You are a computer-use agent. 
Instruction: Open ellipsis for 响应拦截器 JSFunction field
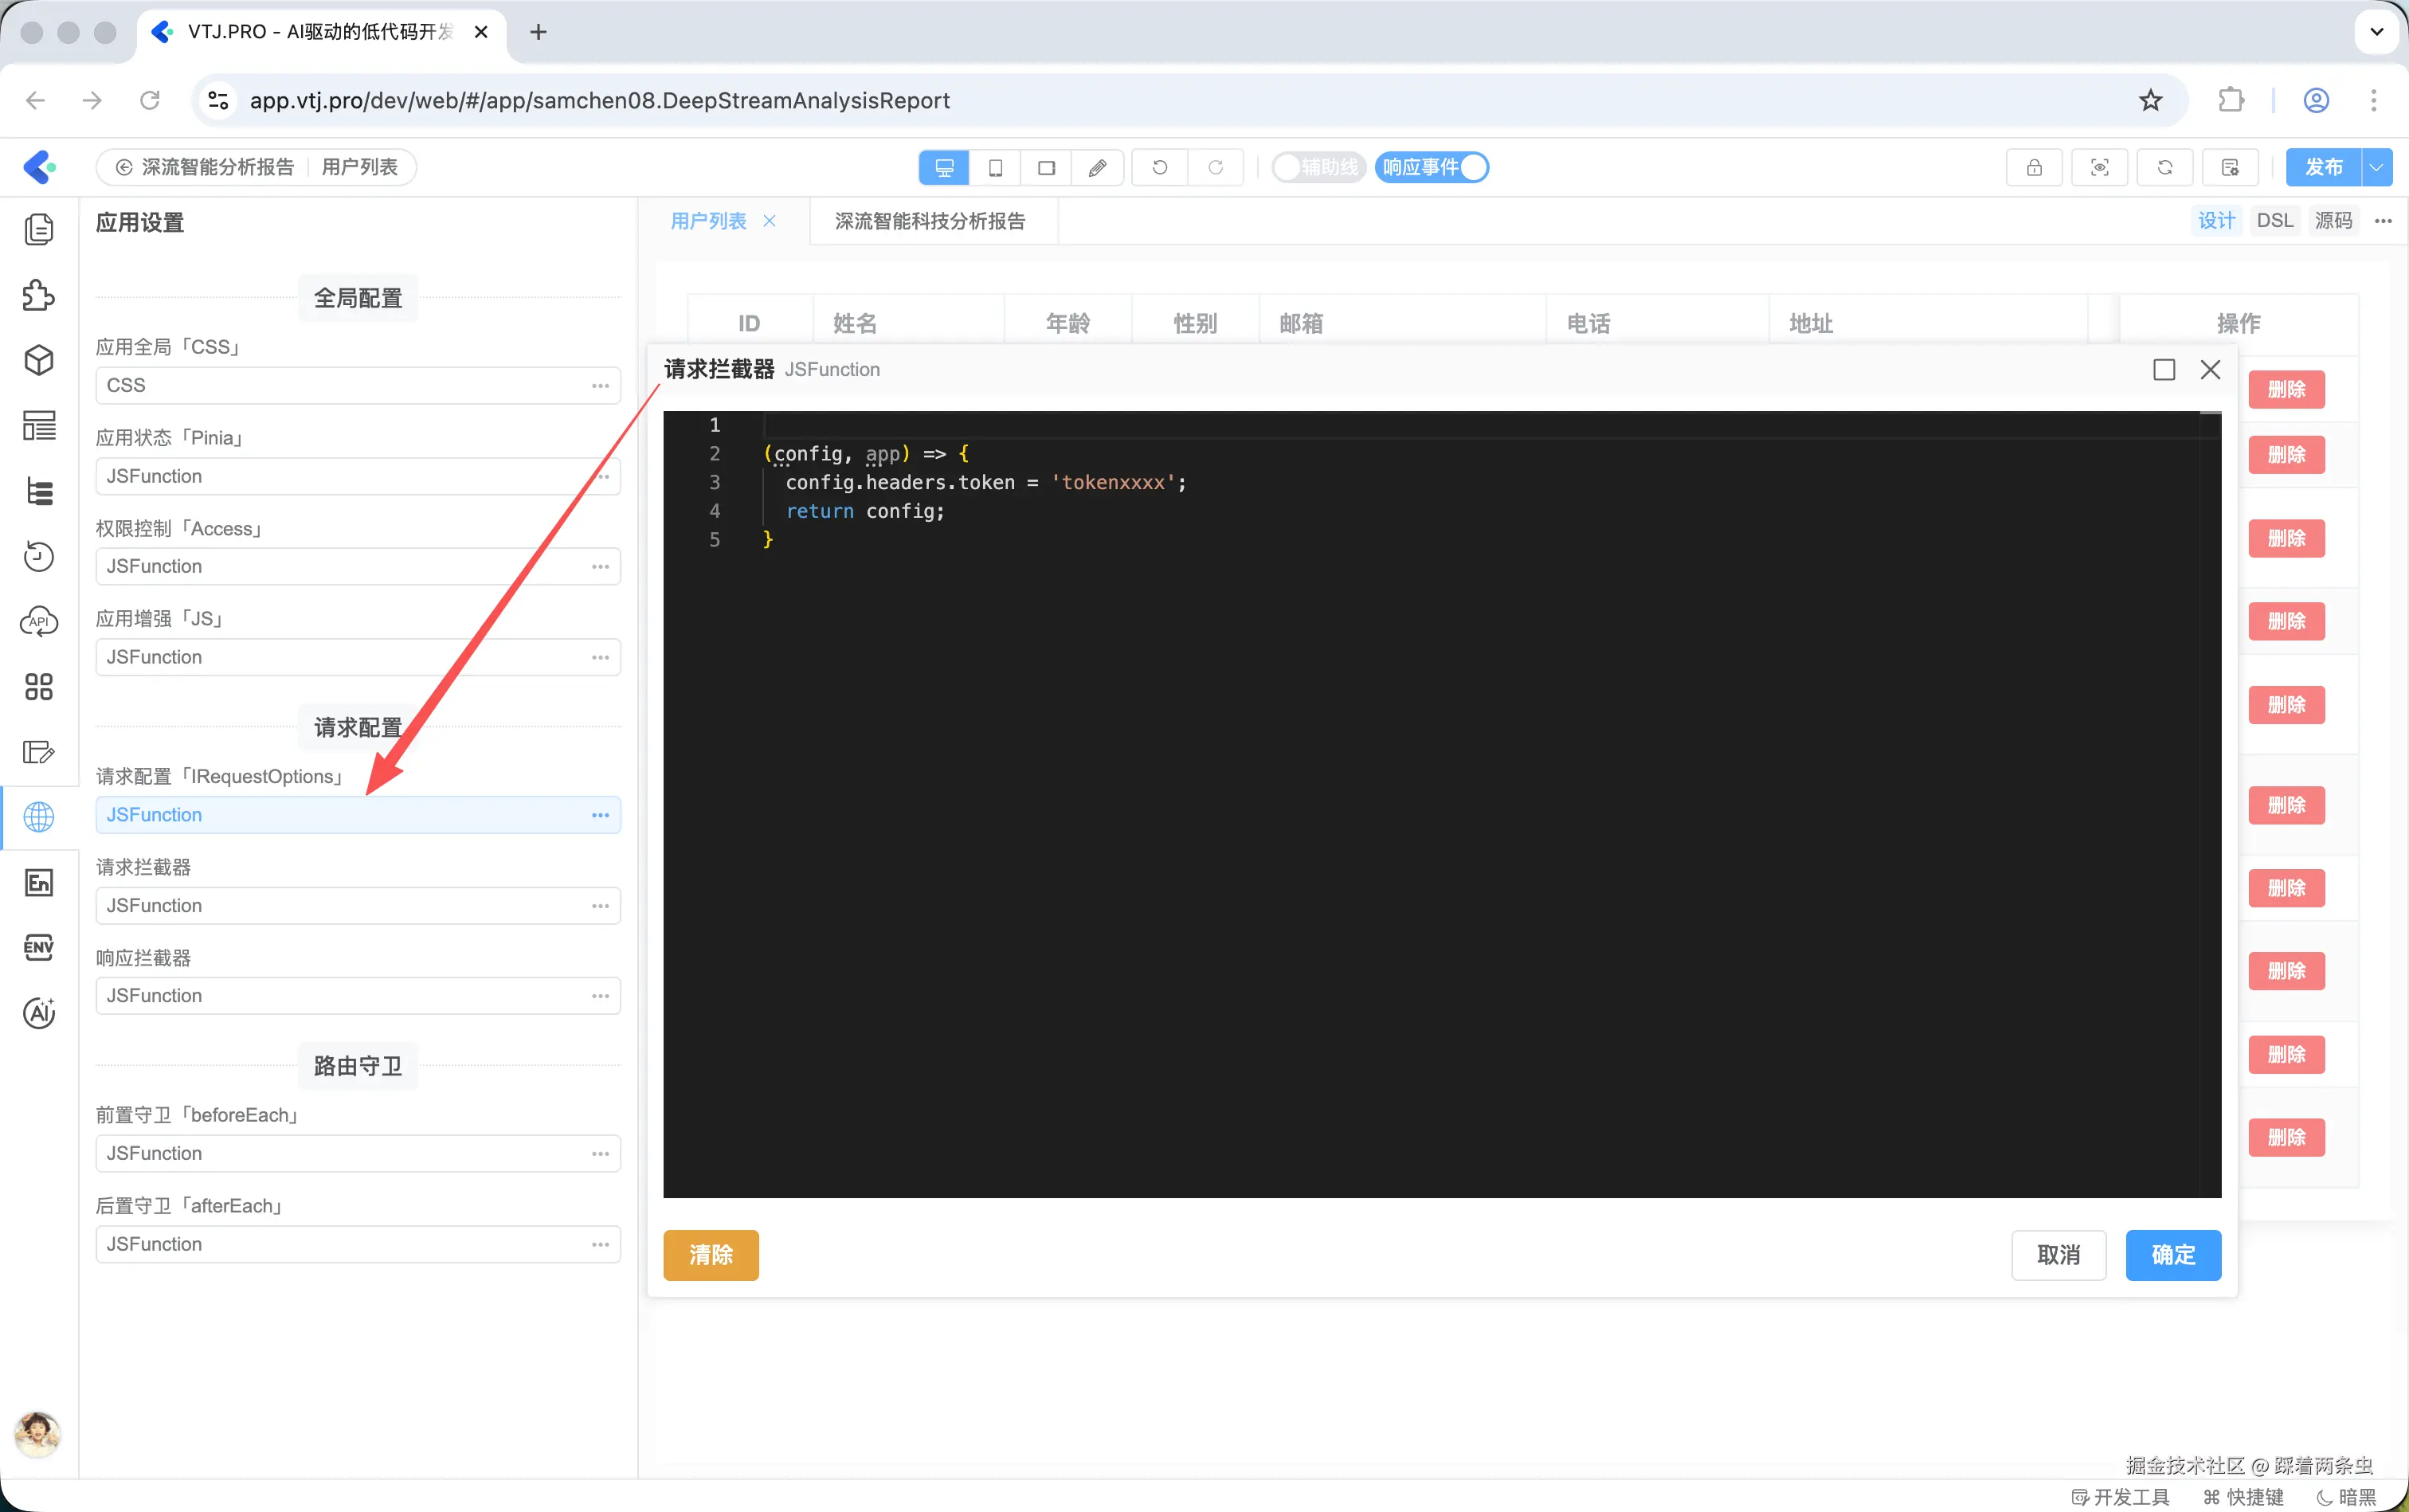click(x=600, y=996)
